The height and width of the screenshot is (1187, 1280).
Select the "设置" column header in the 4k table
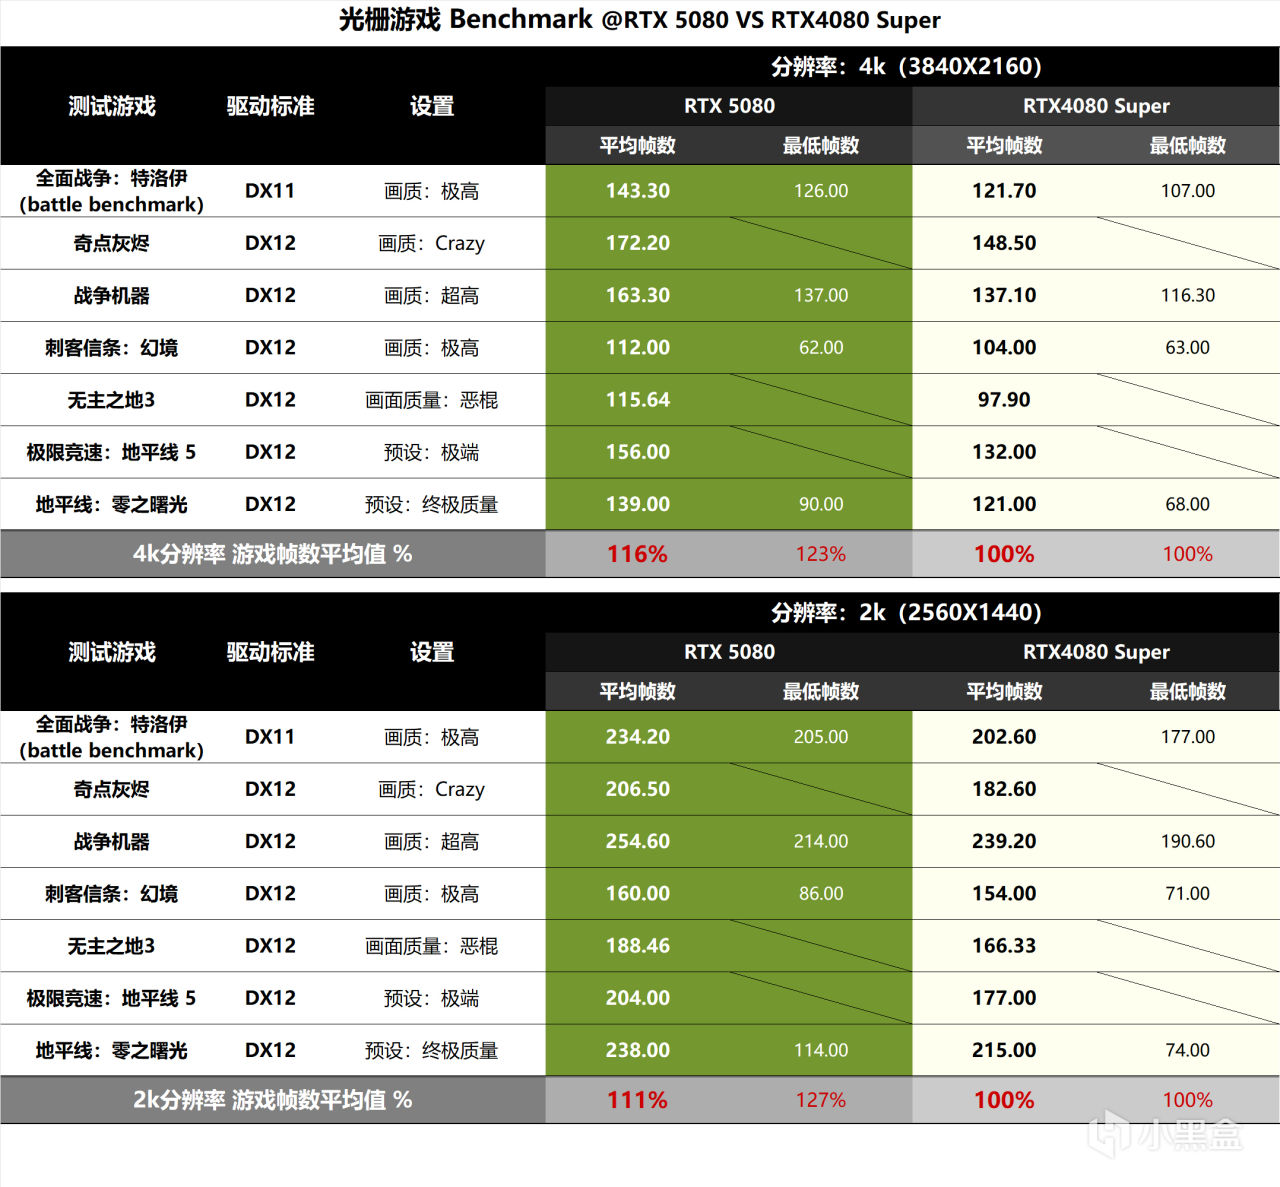tap(432, 106)
